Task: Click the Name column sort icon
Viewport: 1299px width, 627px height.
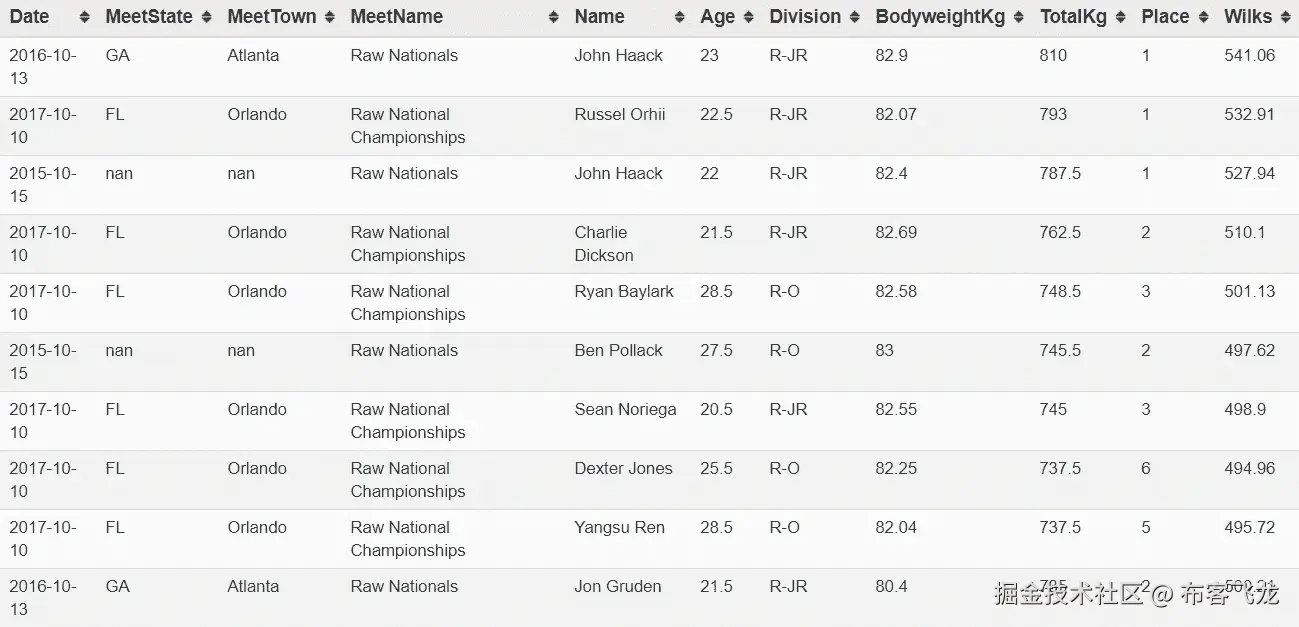Action: (680, 18)
